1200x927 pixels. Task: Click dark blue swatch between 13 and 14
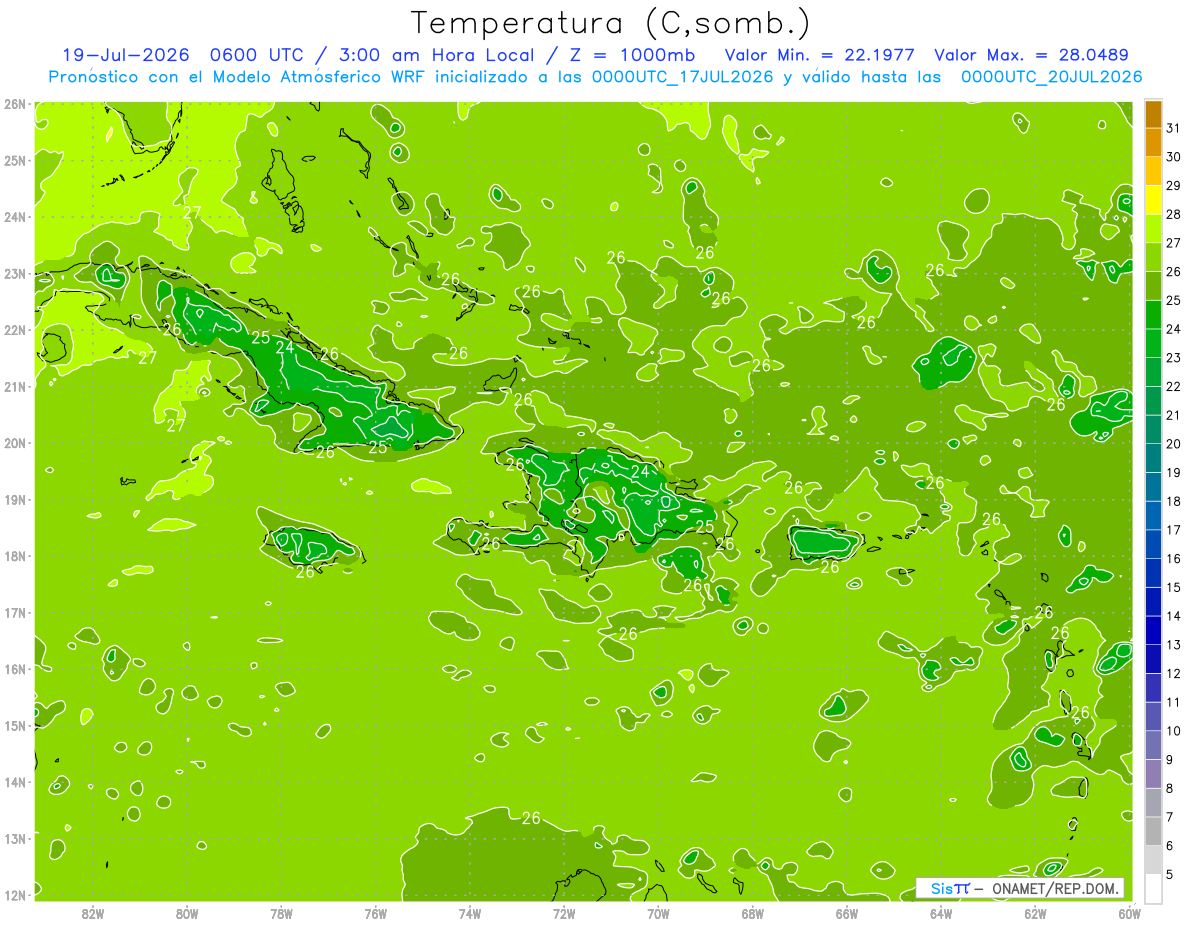1153,630
